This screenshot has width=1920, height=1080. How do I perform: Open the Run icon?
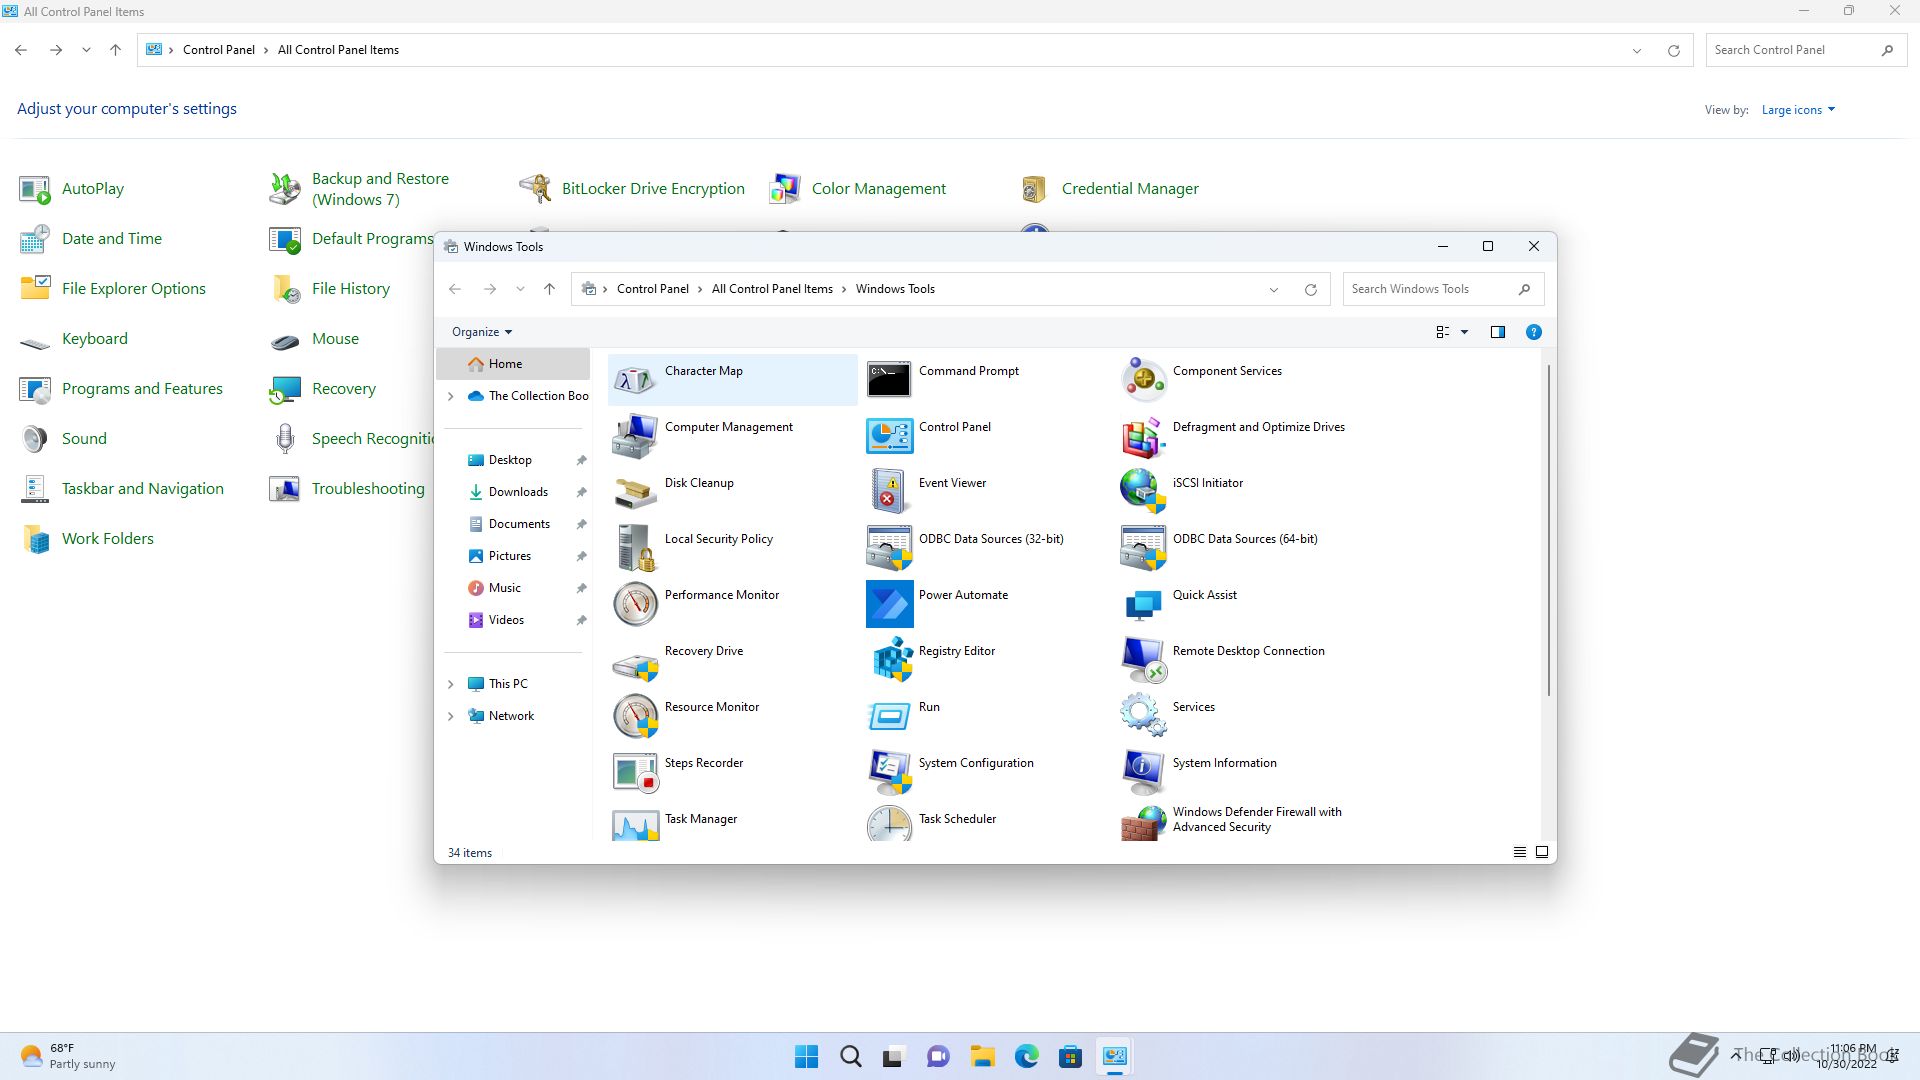889,716
